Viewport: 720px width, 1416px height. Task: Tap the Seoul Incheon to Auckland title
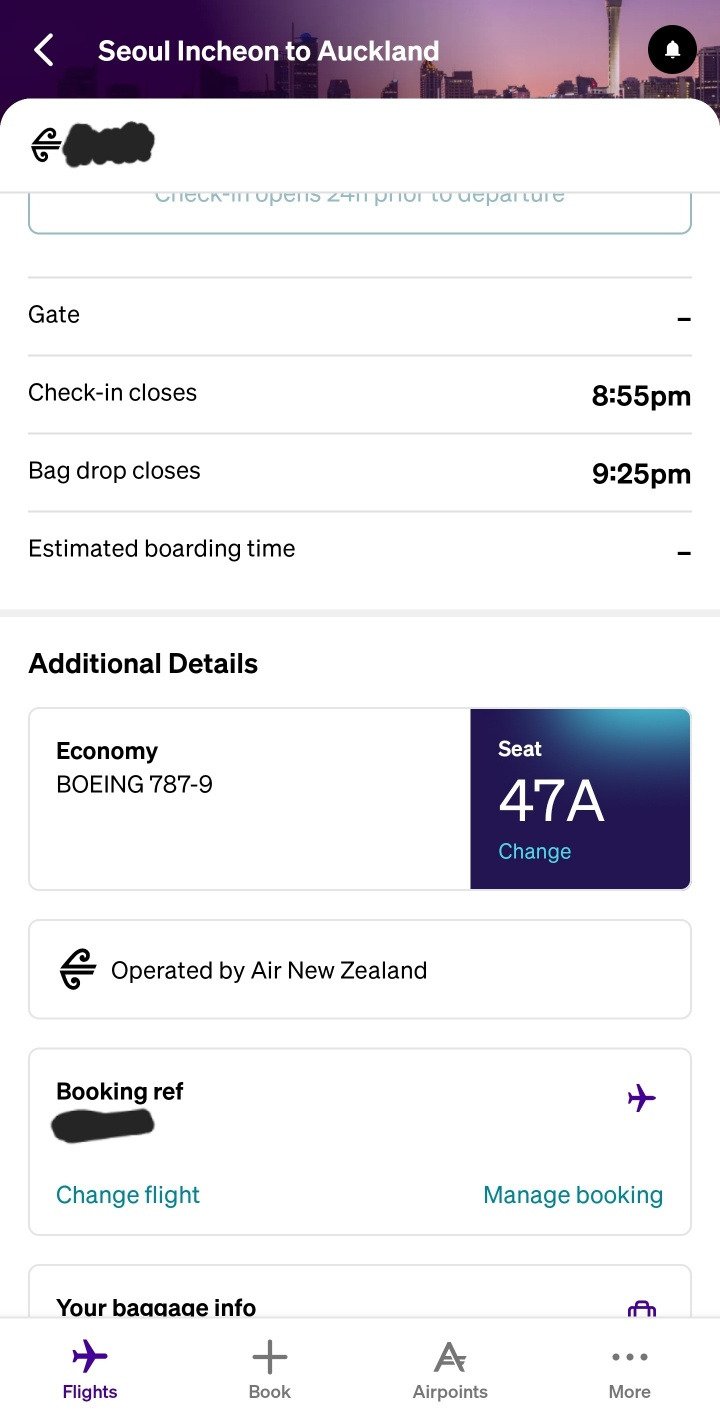pyautogui.click(x=269, y=51)
